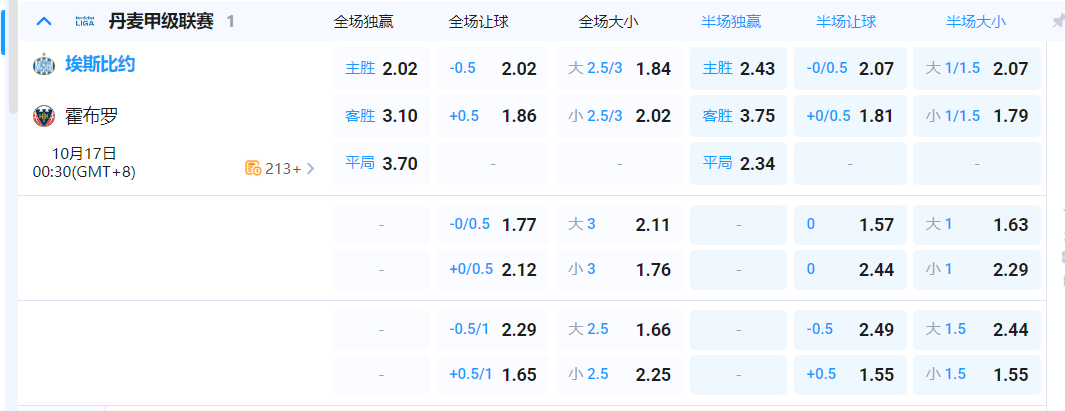Click the 半场独赢 column header

click(x=738, y=21)
